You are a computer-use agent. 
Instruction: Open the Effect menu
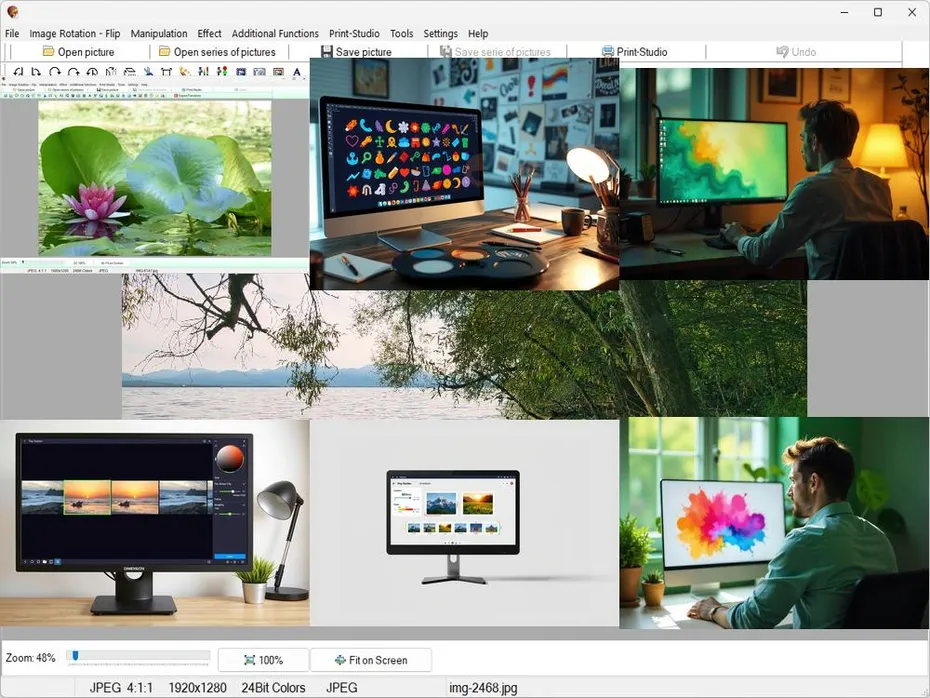click(209, 34)
